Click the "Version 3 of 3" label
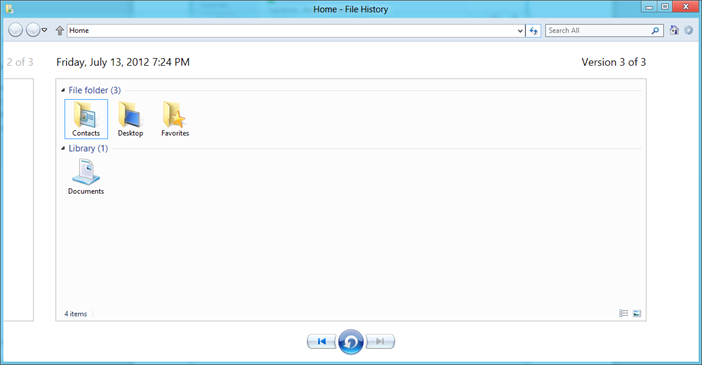 [613, 62]
